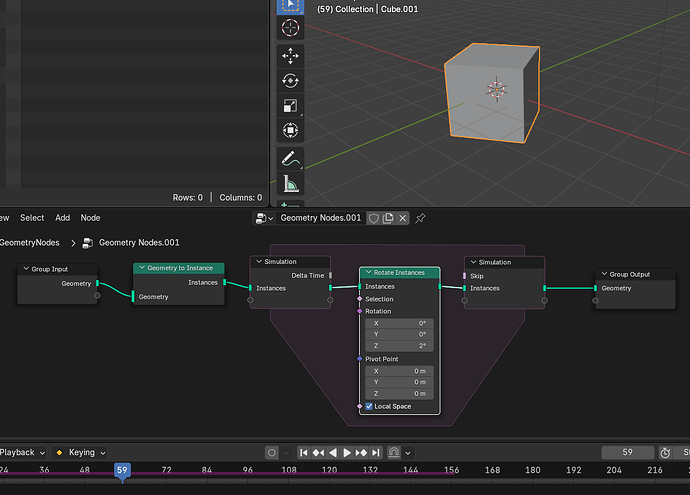Collapse the Group Output node
This screenshot has height=495, width=690.
point(604,274)
